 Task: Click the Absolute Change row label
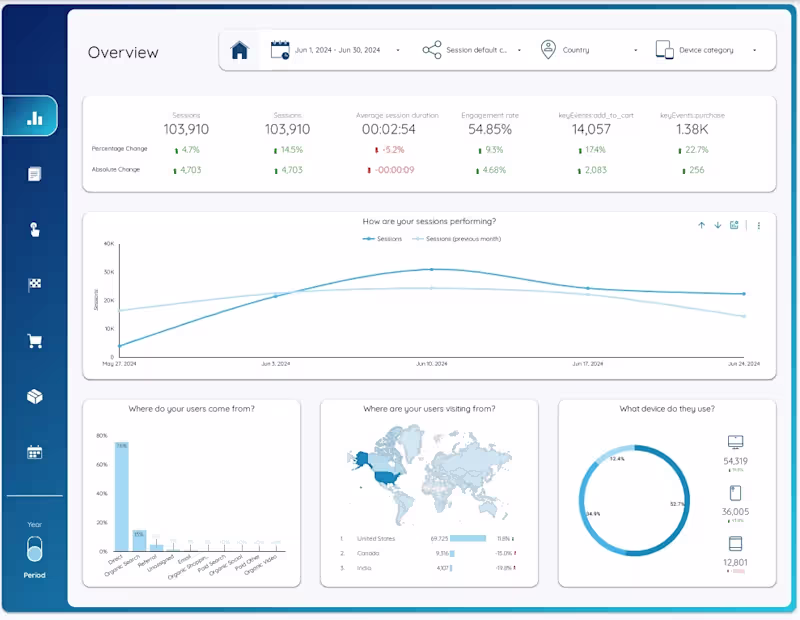pyautogui.click(x=116, y=169)
